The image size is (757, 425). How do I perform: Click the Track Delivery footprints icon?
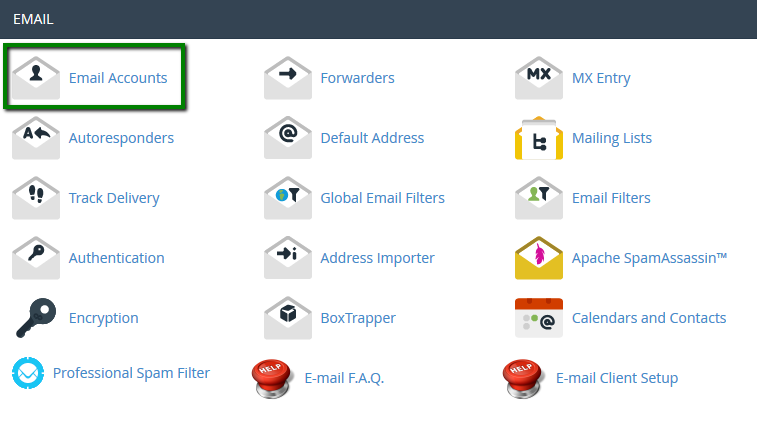point(36,198)
